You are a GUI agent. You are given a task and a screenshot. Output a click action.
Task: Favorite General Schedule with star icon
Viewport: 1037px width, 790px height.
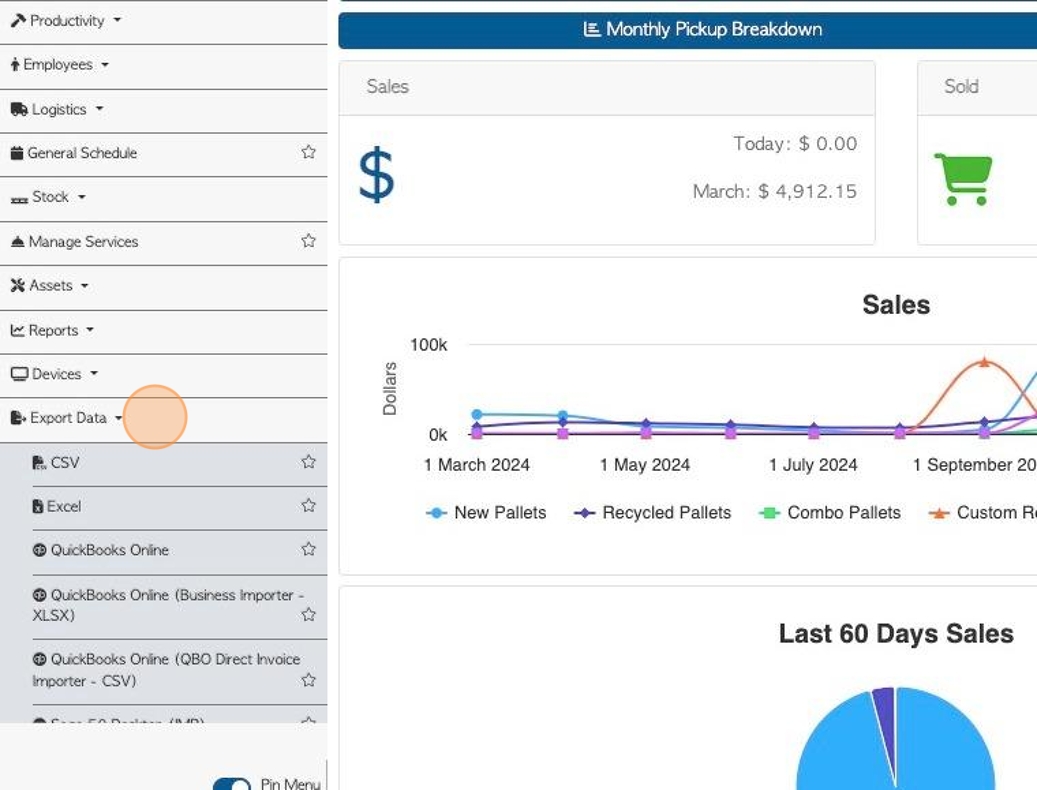point(308,152)
